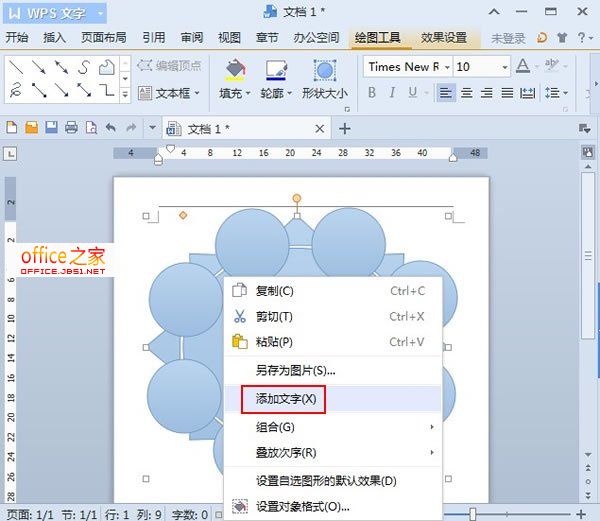600x521 pixels.
Task: Center align text
Action: pyautogui.click(x=466, y=93)
